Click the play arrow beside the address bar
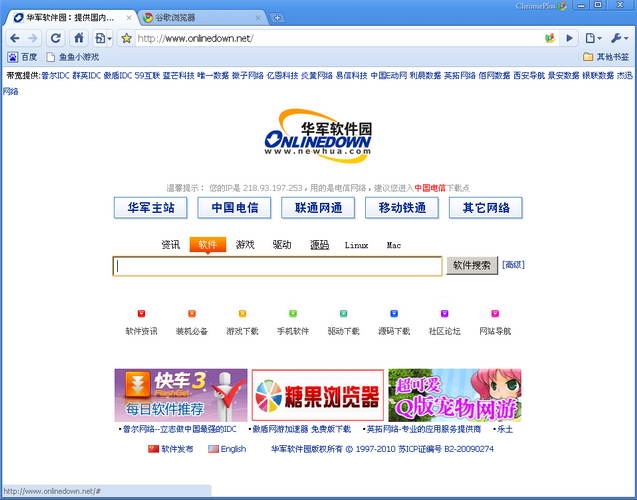Image resolution: width=637 pixels, height=500 pixels. point(570,38)
